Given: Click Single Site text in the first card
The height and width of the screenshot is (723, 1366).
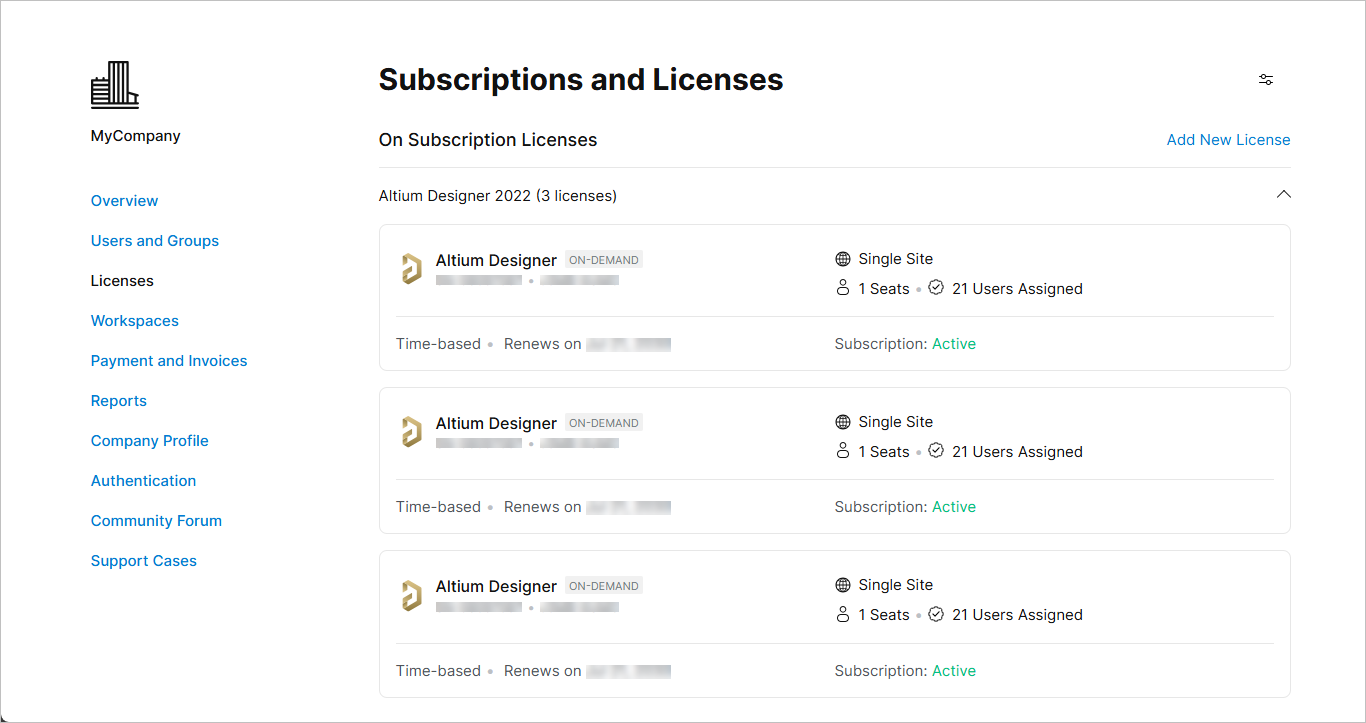Looking at the screenshot, I should [x=896, y=259].
